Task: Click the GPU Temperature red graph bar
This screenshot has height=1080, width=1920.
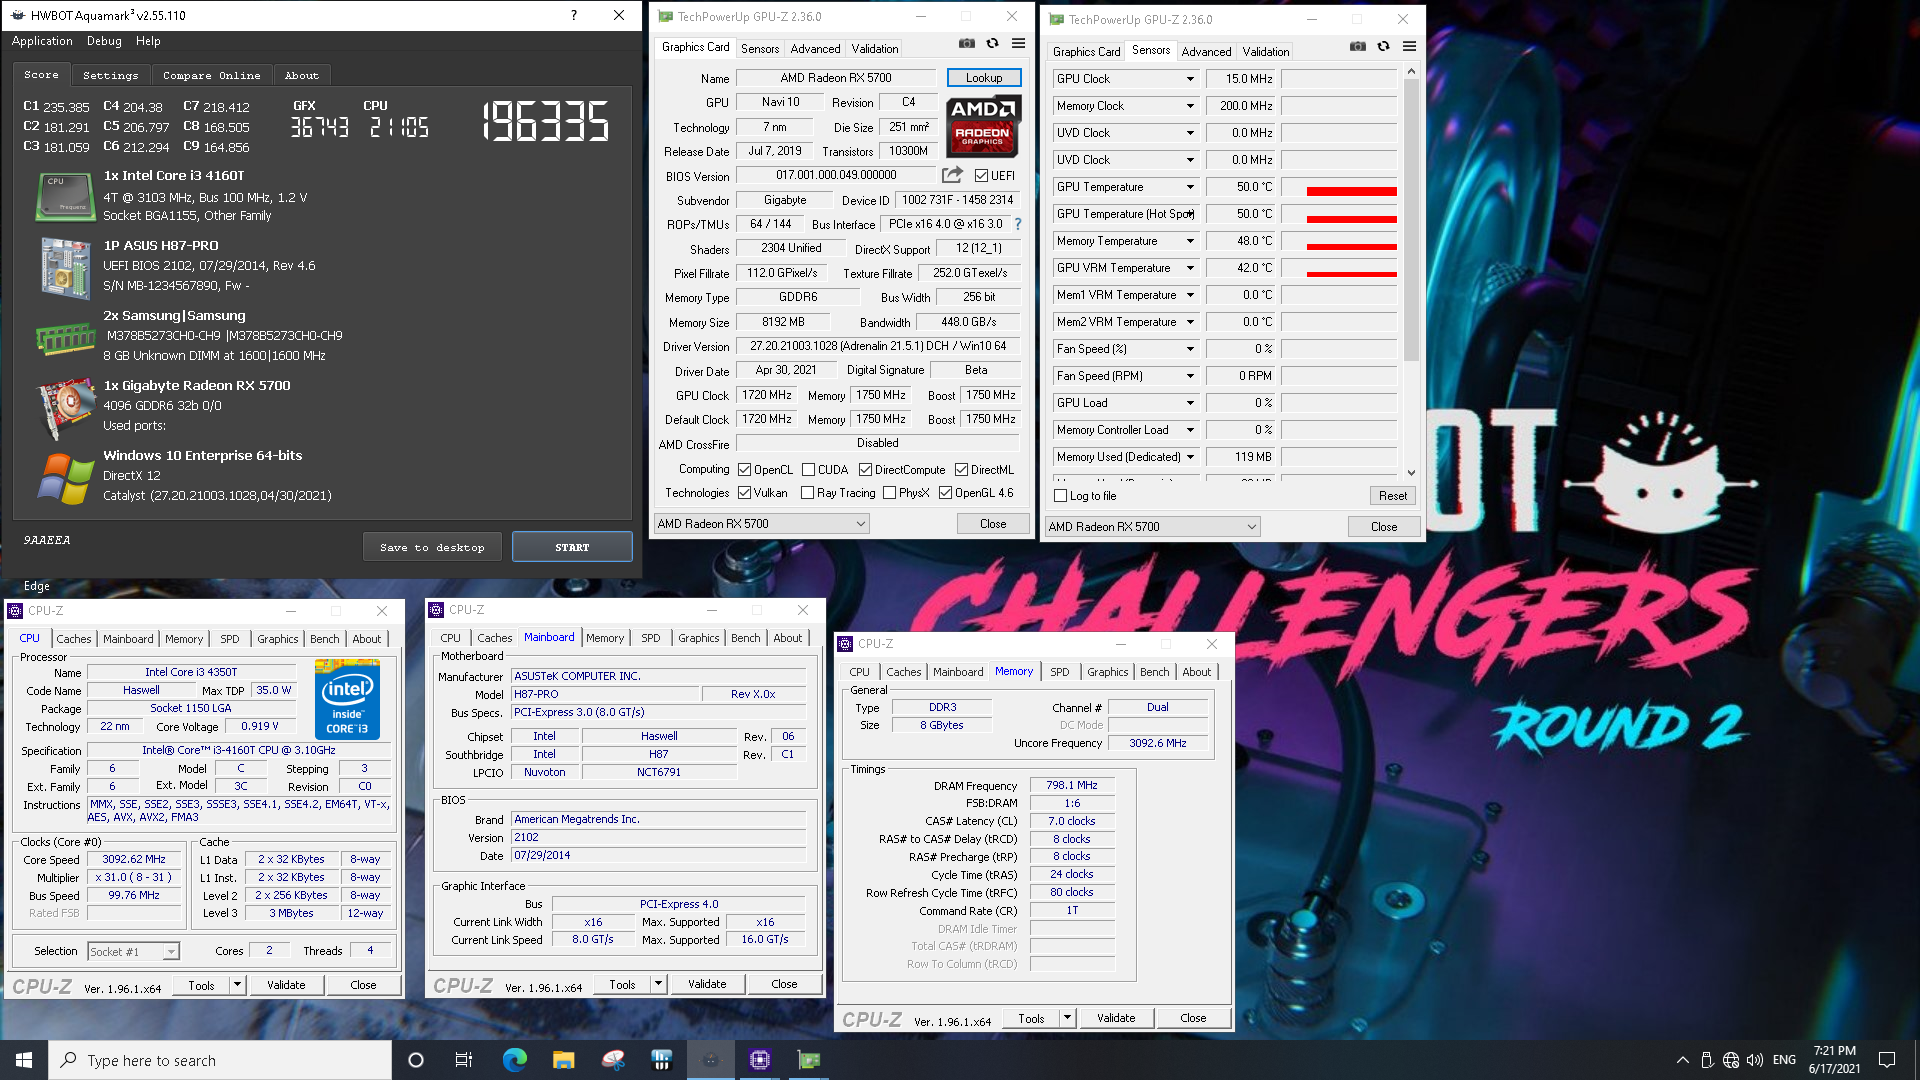Action: 1352,191
